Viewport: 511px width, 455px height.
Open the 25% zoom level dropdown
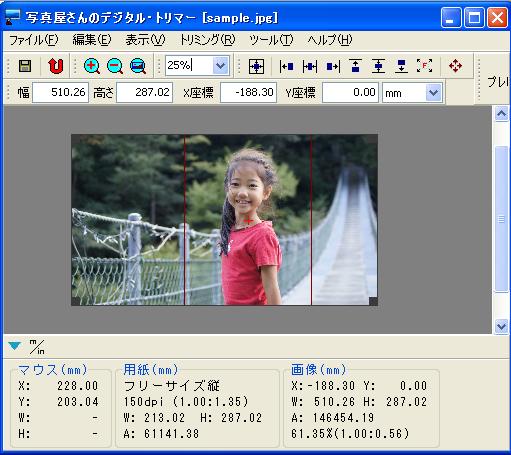coord(220,65)
